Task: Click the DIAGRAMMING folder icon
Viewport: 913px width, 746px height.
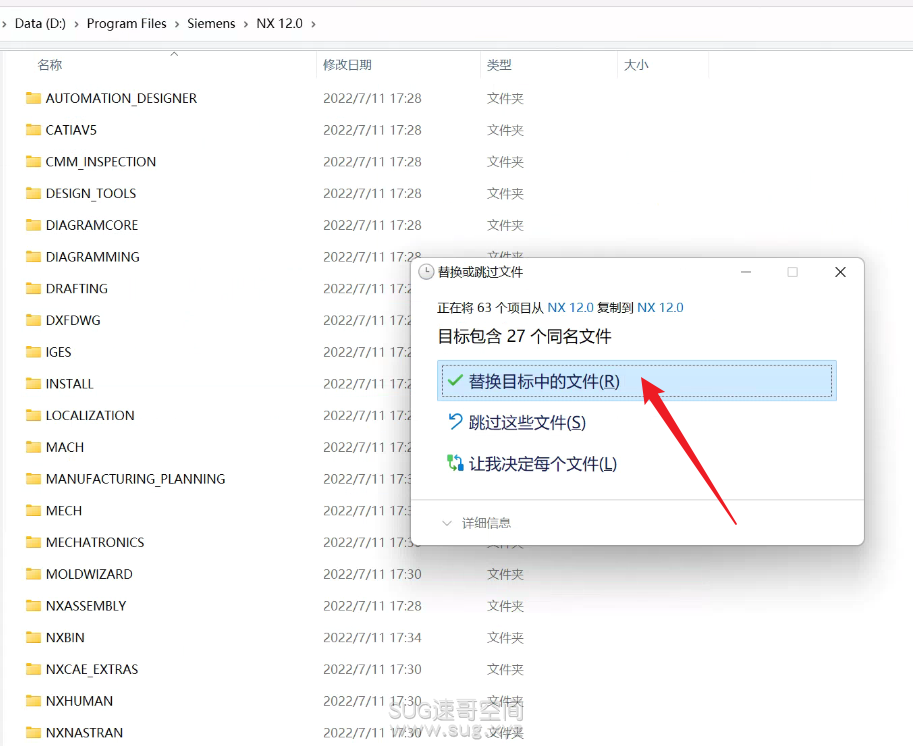Action: point(33,256)
